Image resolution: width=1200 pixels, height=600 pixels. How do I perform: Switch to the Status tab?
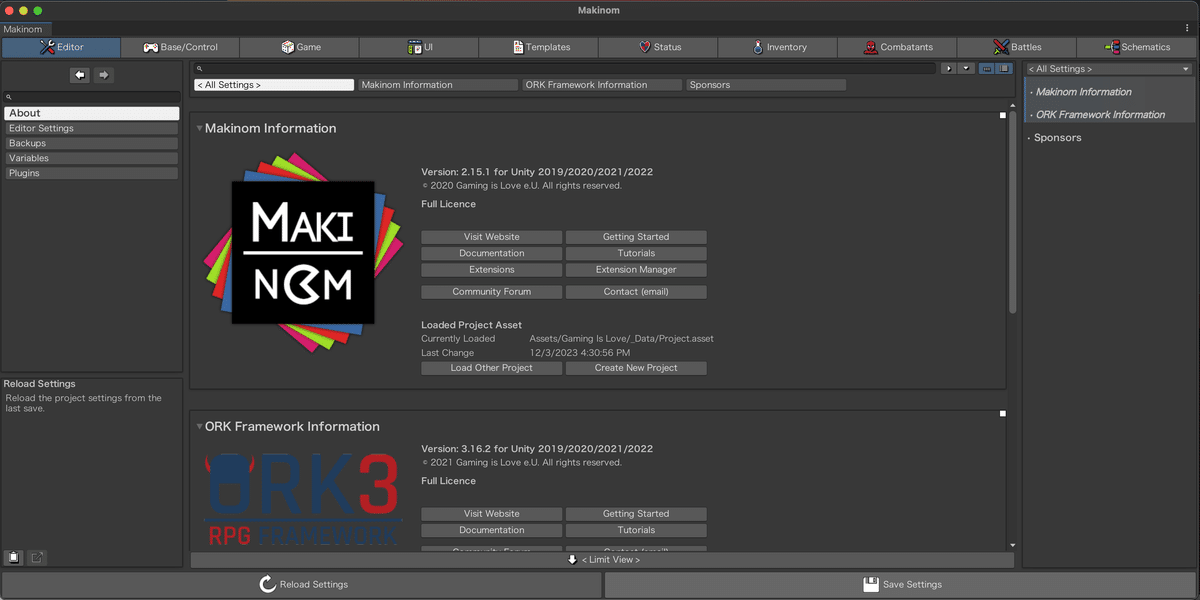click(658, 47)
